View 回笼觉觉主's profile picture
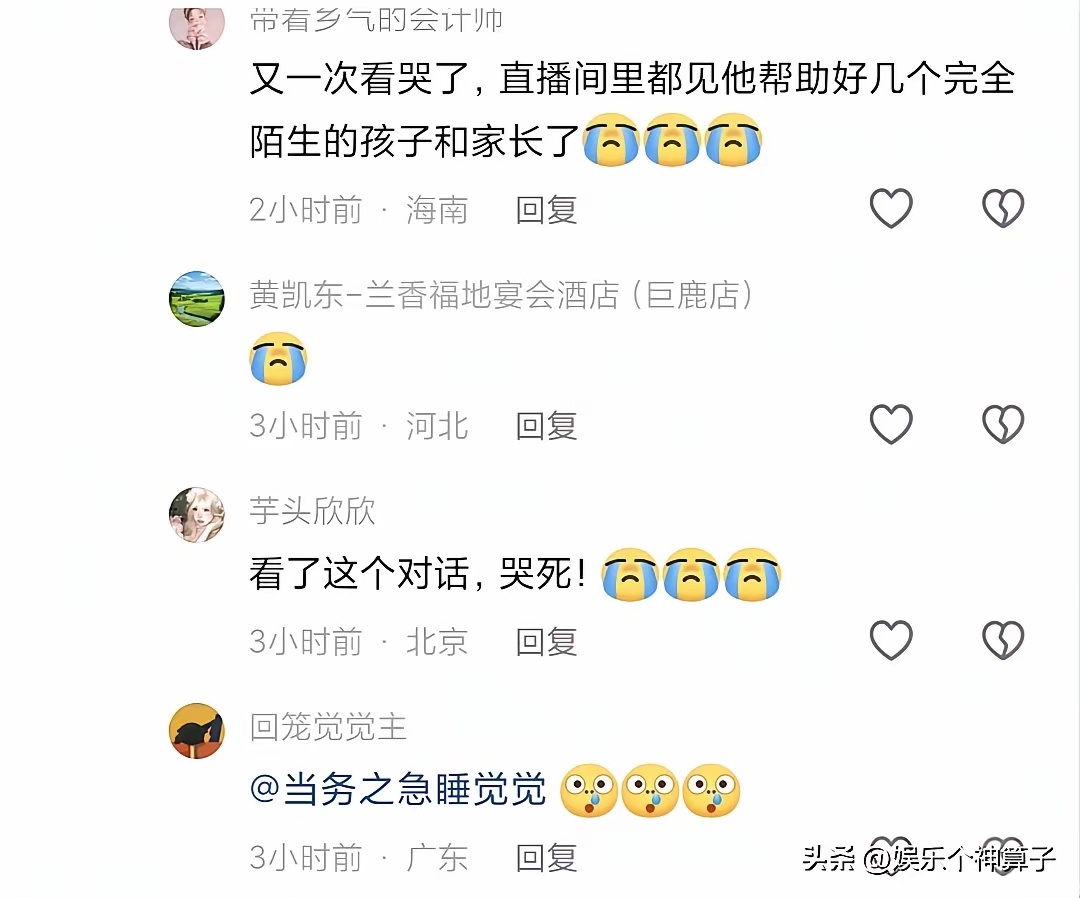This screenshot has height=898, width=1080. tap(197, 731)
